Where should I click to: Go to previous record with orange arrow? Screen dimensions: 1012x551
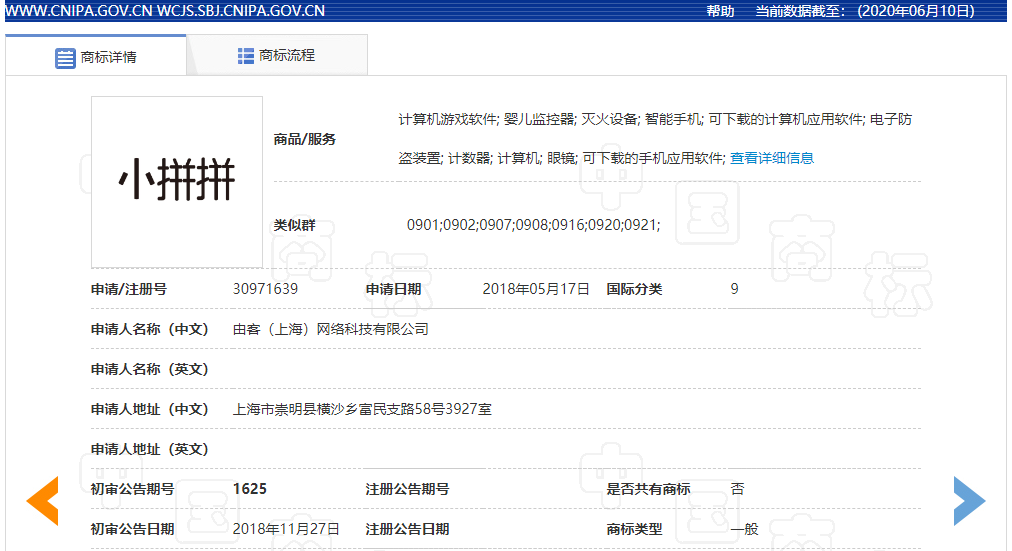click(43, 501)
